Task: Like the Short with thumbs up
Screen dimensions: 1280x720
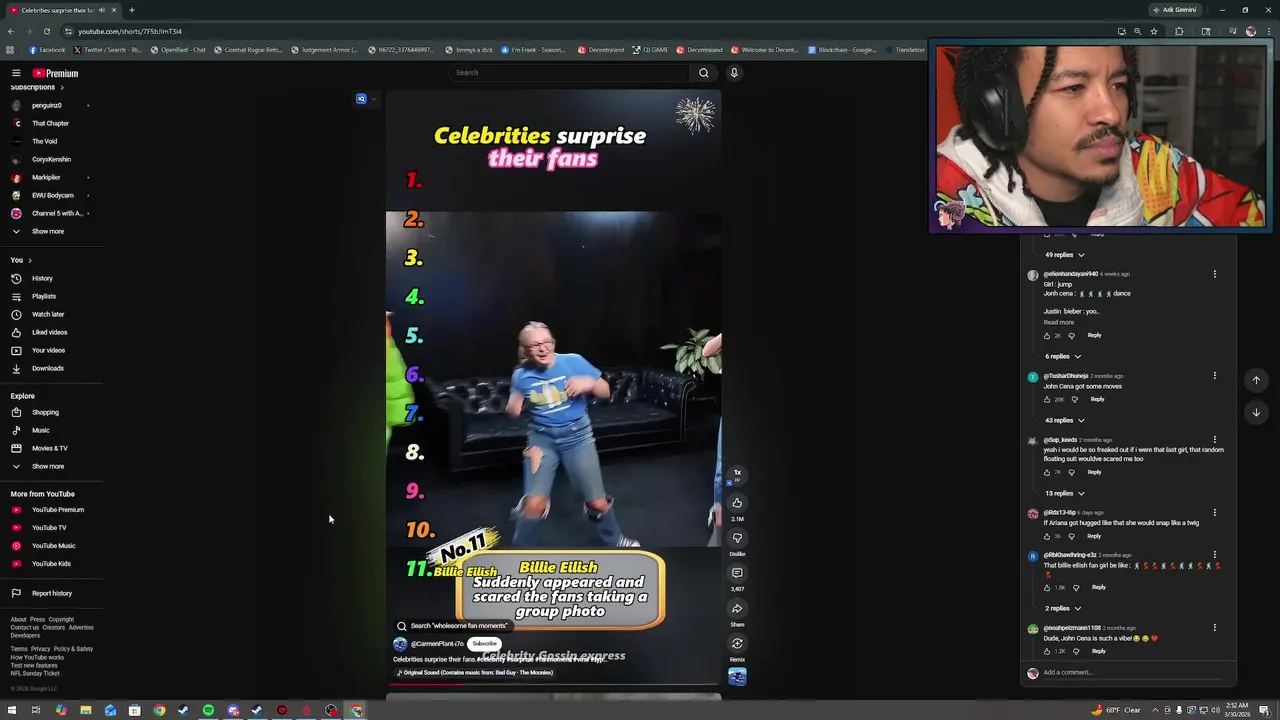Action: (737, 503)
